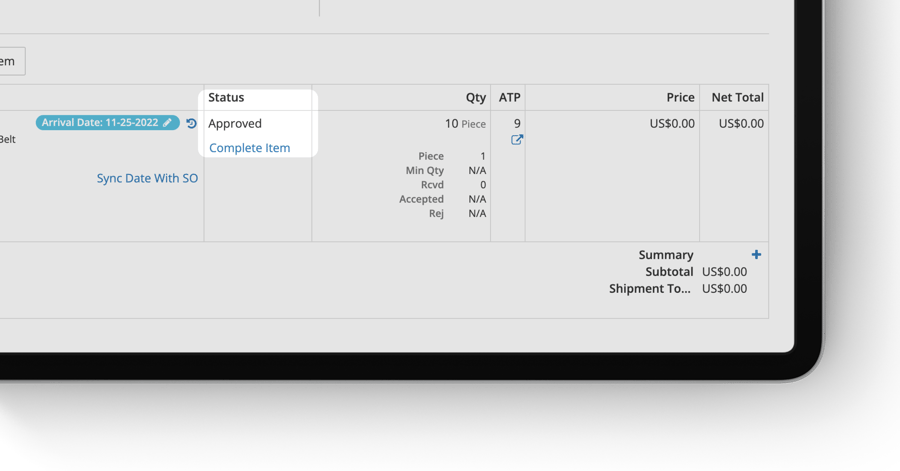Click the ATP value 9
This screenshot has width=900, height=471.
coord(517,124)
